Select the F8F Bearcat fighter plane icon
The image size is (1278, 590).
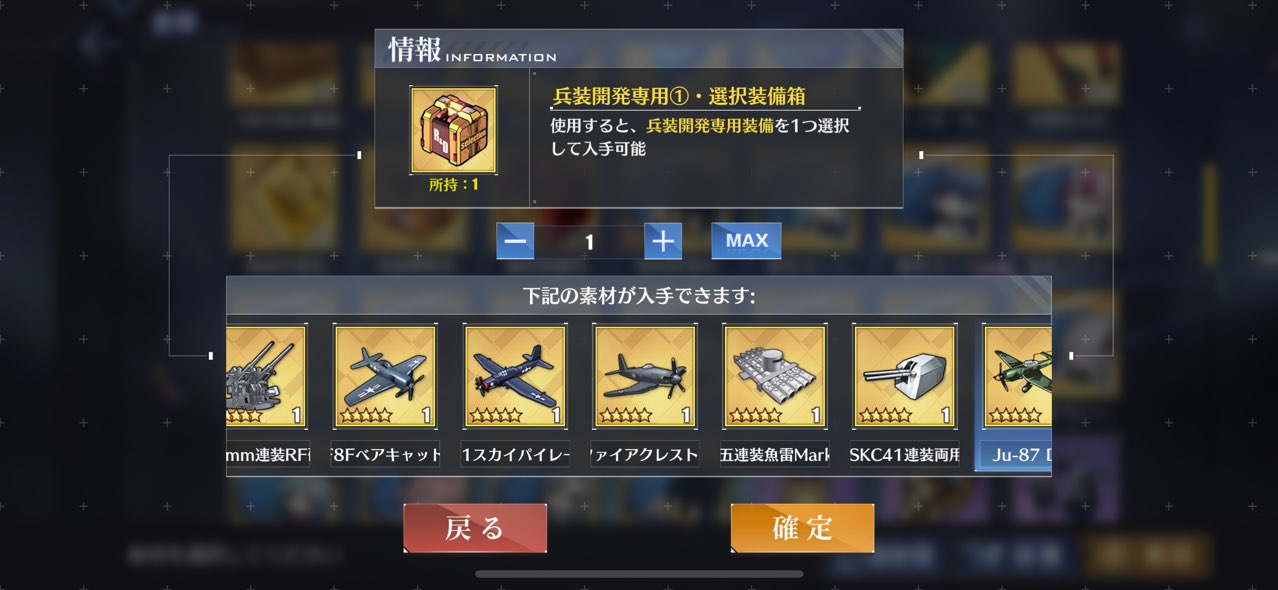[x=386, y=376]
